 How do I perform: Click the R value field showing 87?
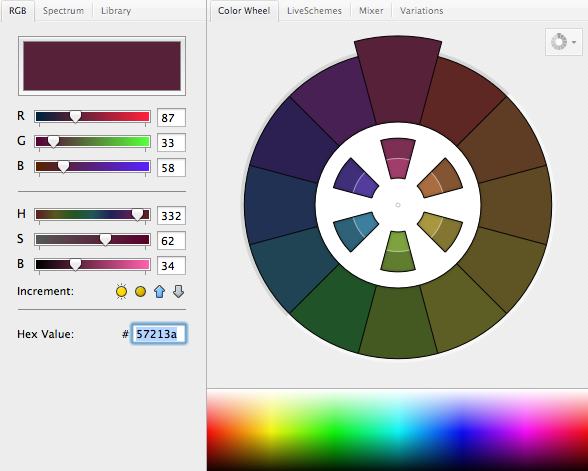(171, 118)
